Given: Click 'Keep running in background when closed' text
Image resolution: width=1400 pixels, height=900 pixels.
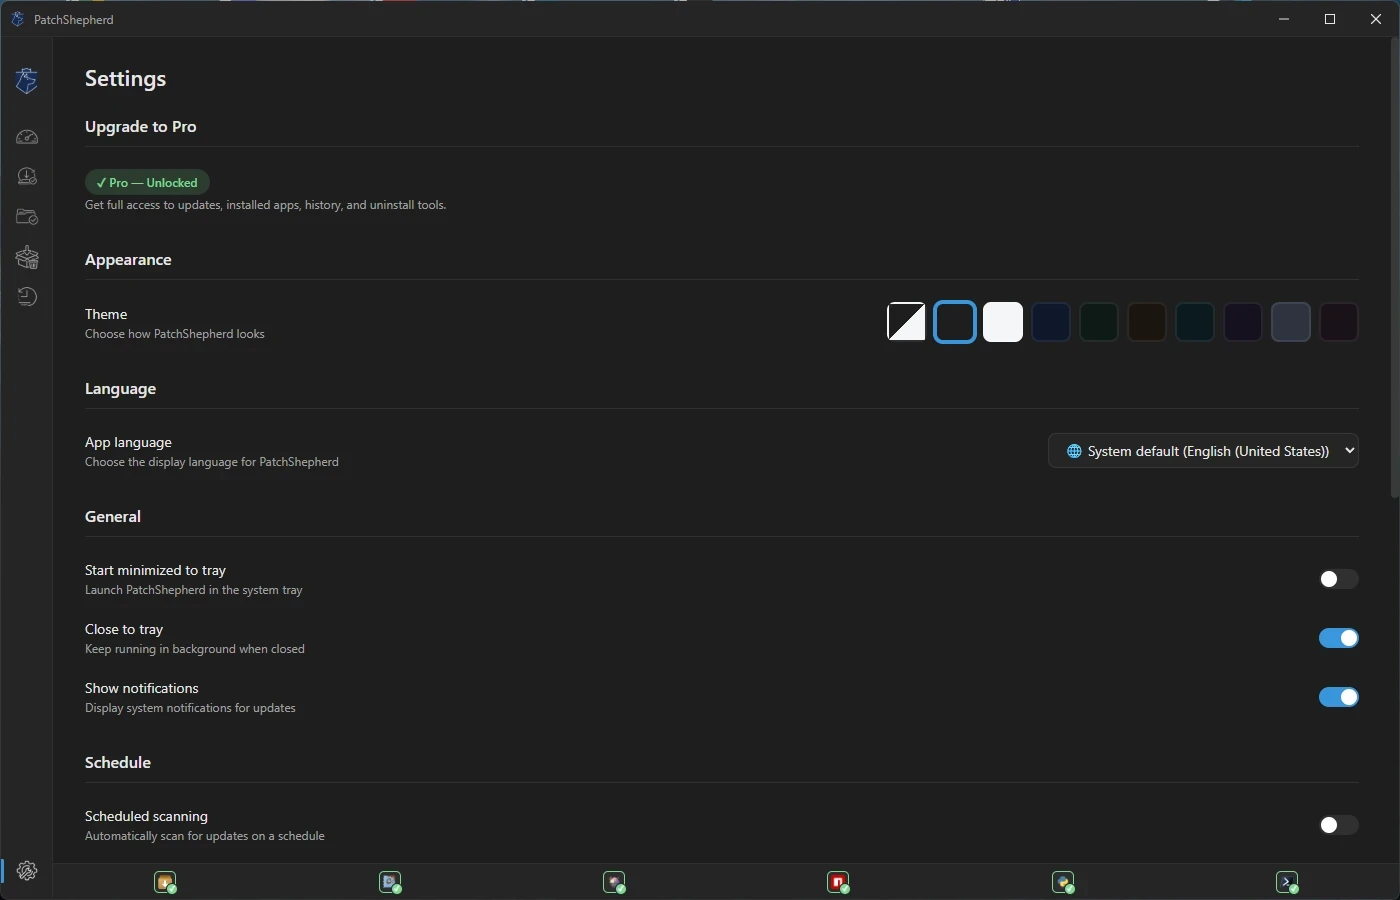Looking at the screenshot, I should click(195, 649).
